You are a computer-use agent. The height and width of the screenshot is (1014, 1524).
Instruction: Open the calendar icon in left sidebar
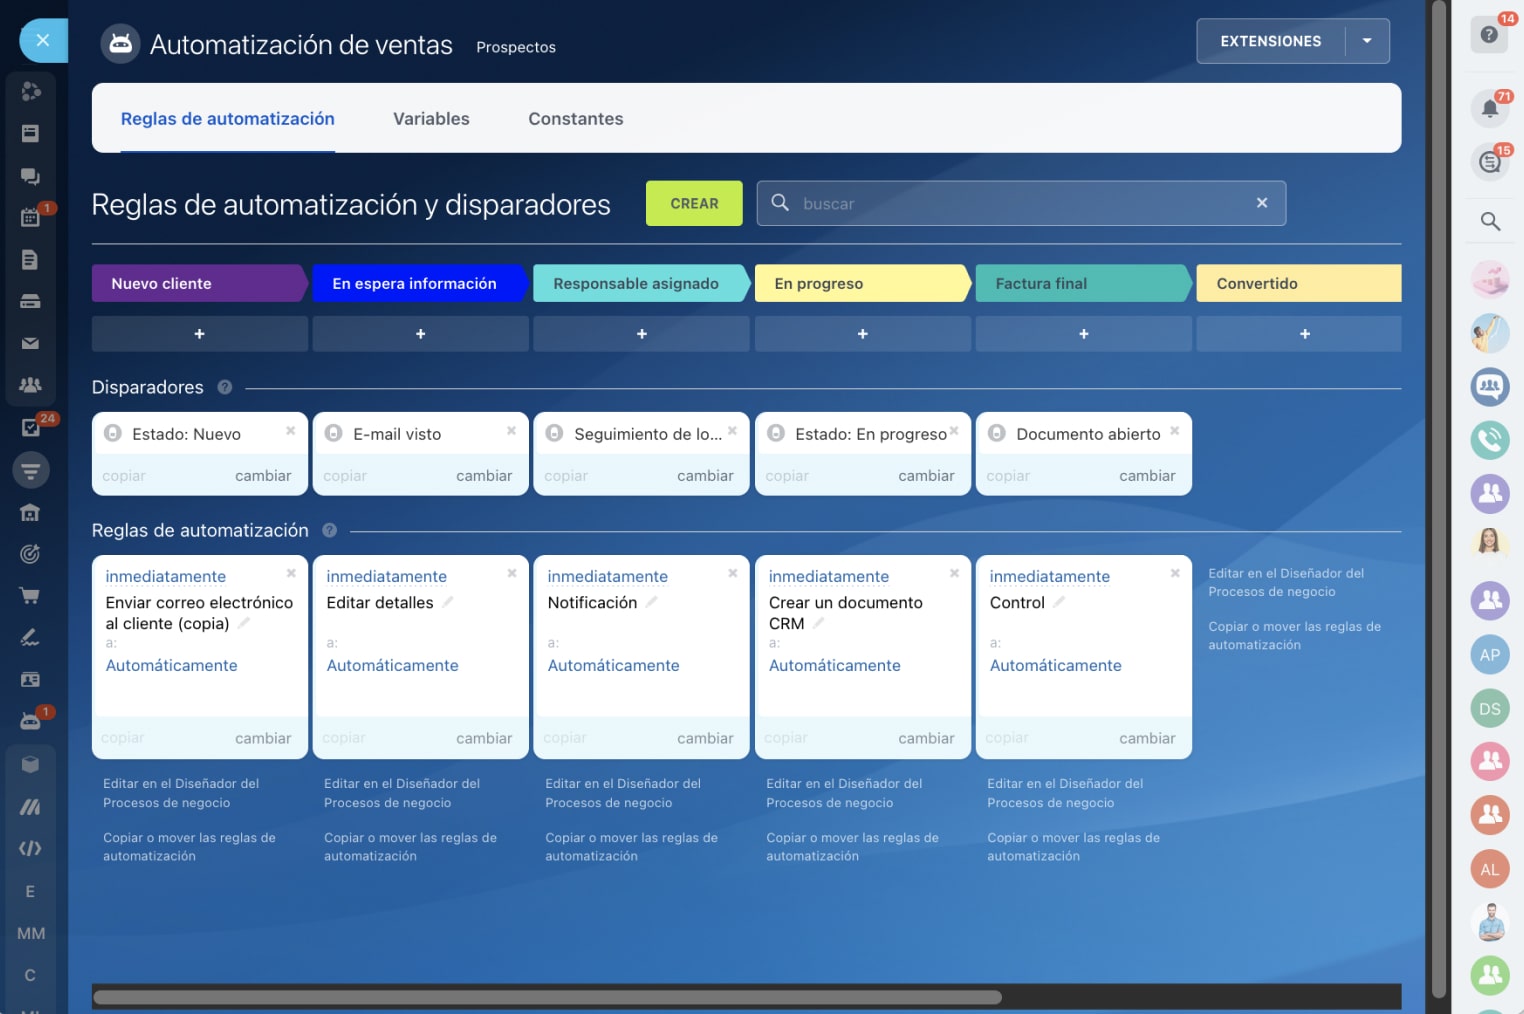click(x=30, y=217)
